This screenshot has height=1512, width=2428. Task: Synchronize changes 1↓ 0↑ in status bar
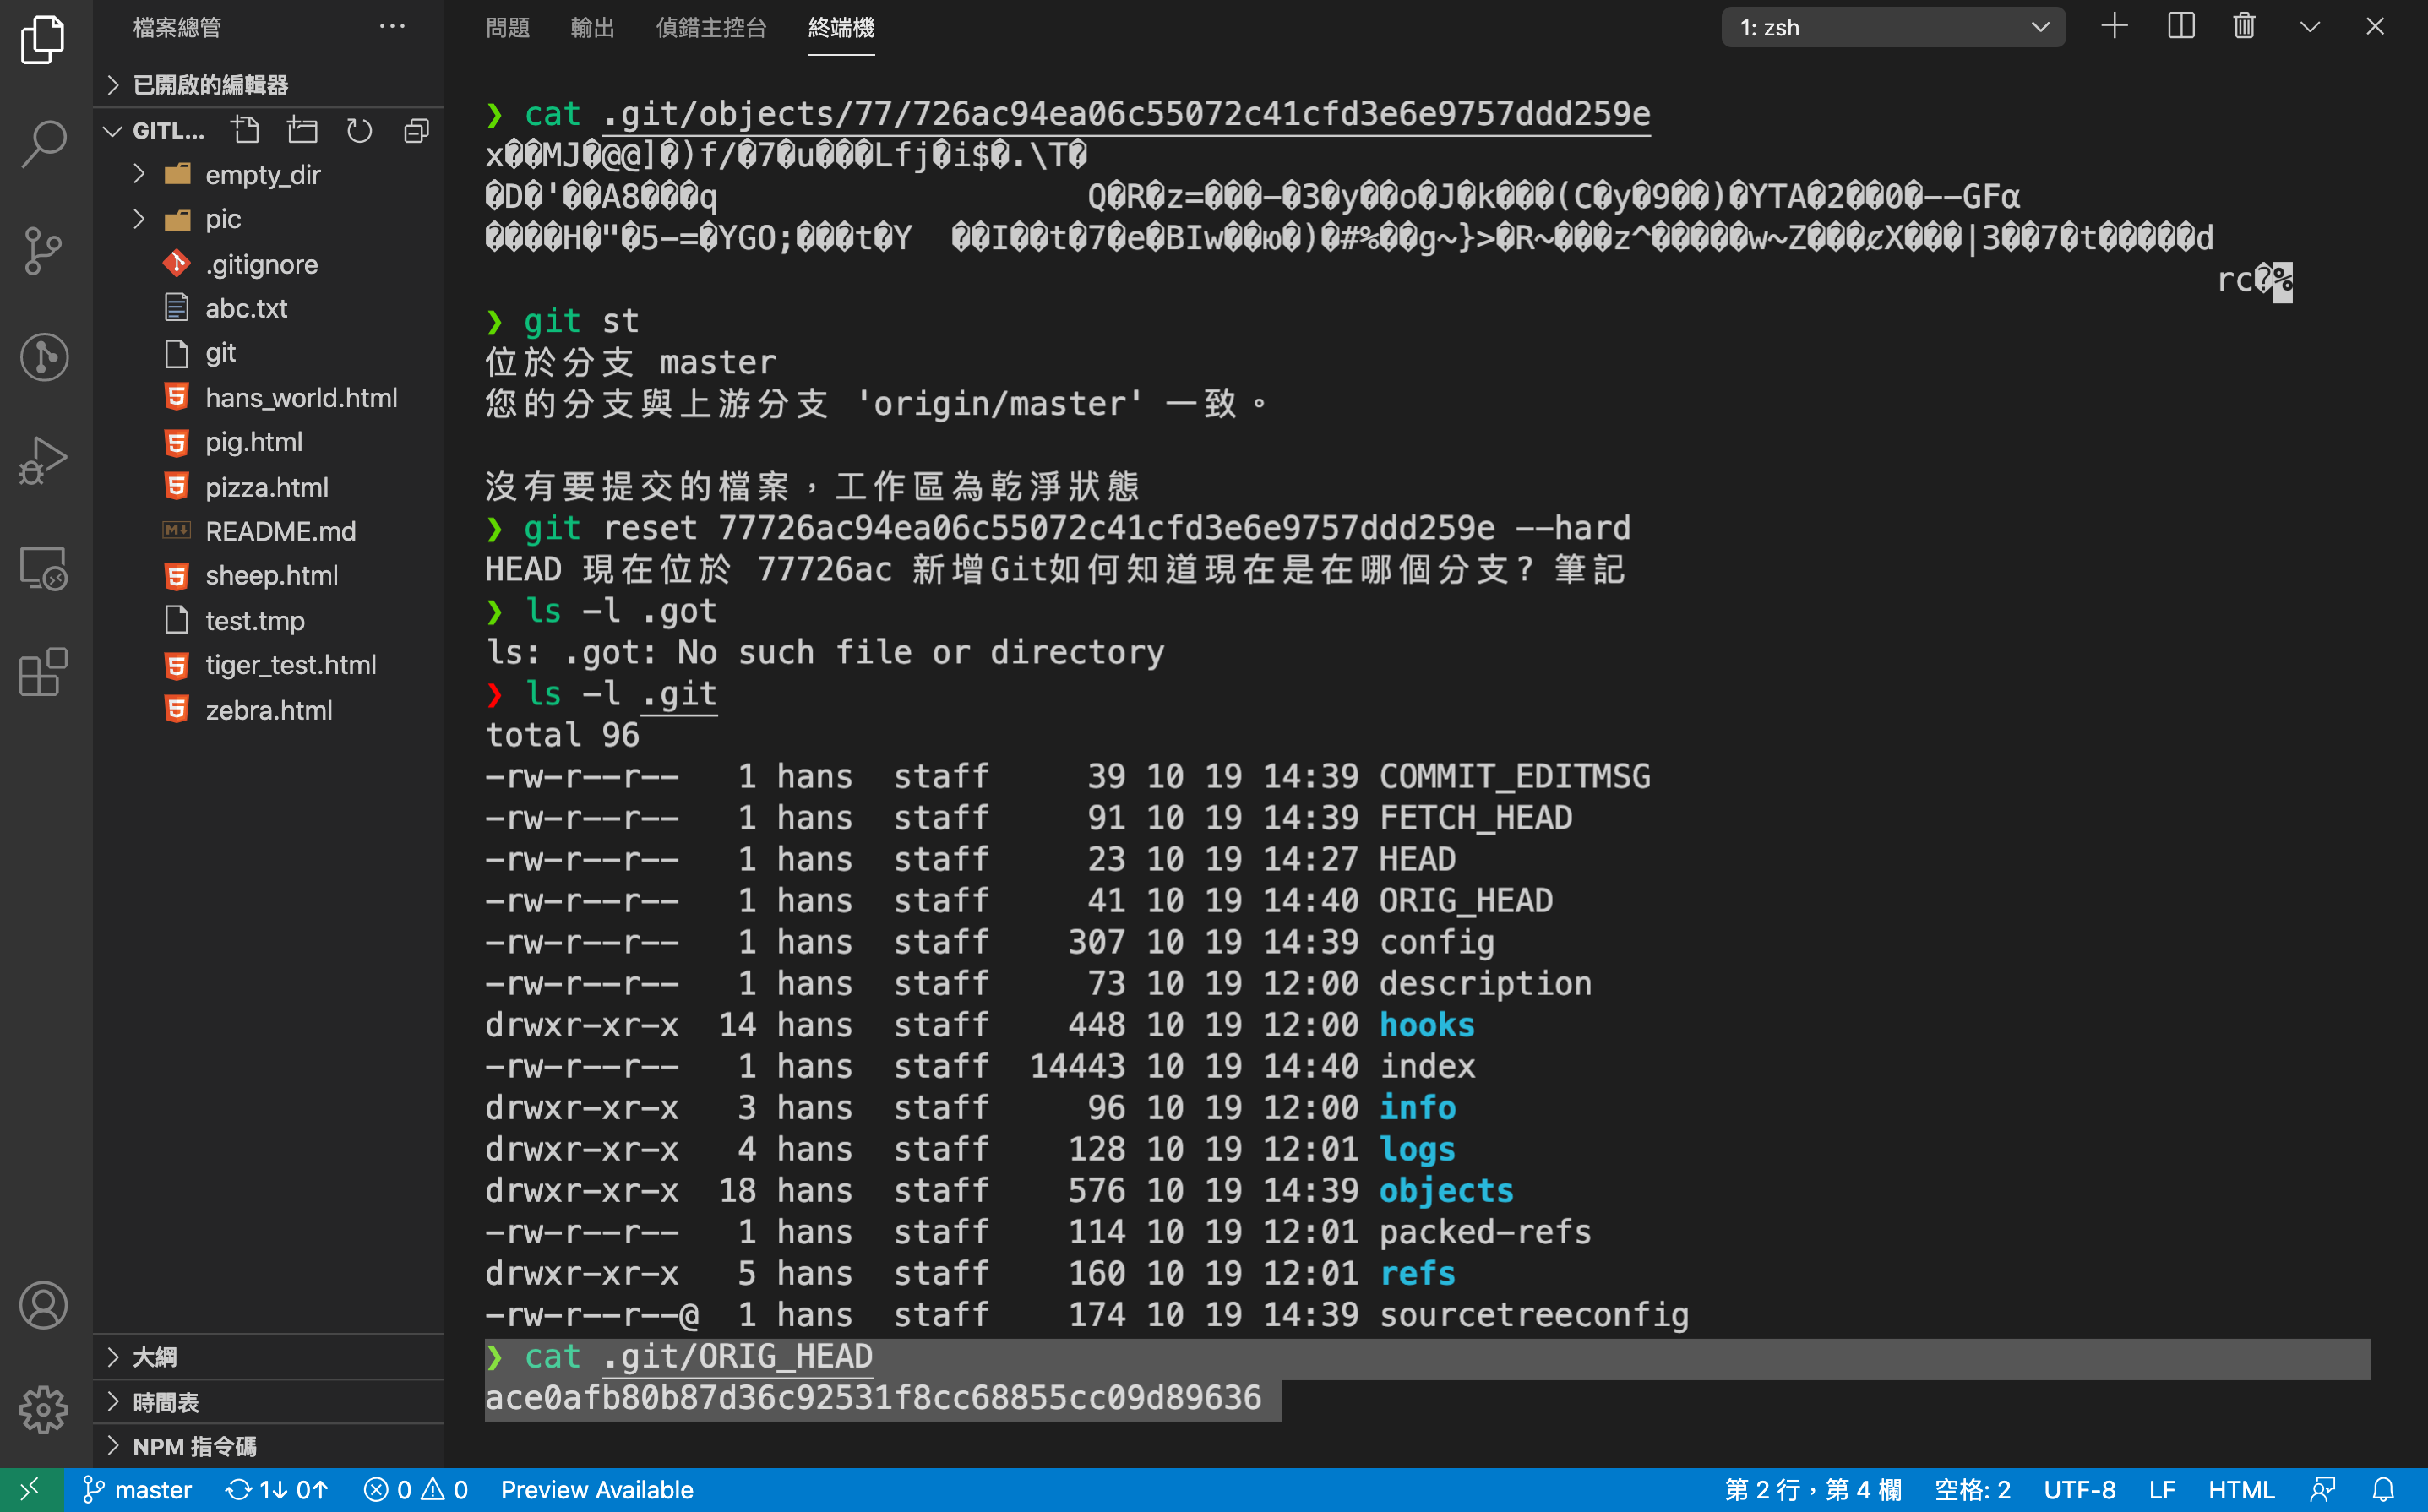click(277, 1490)
